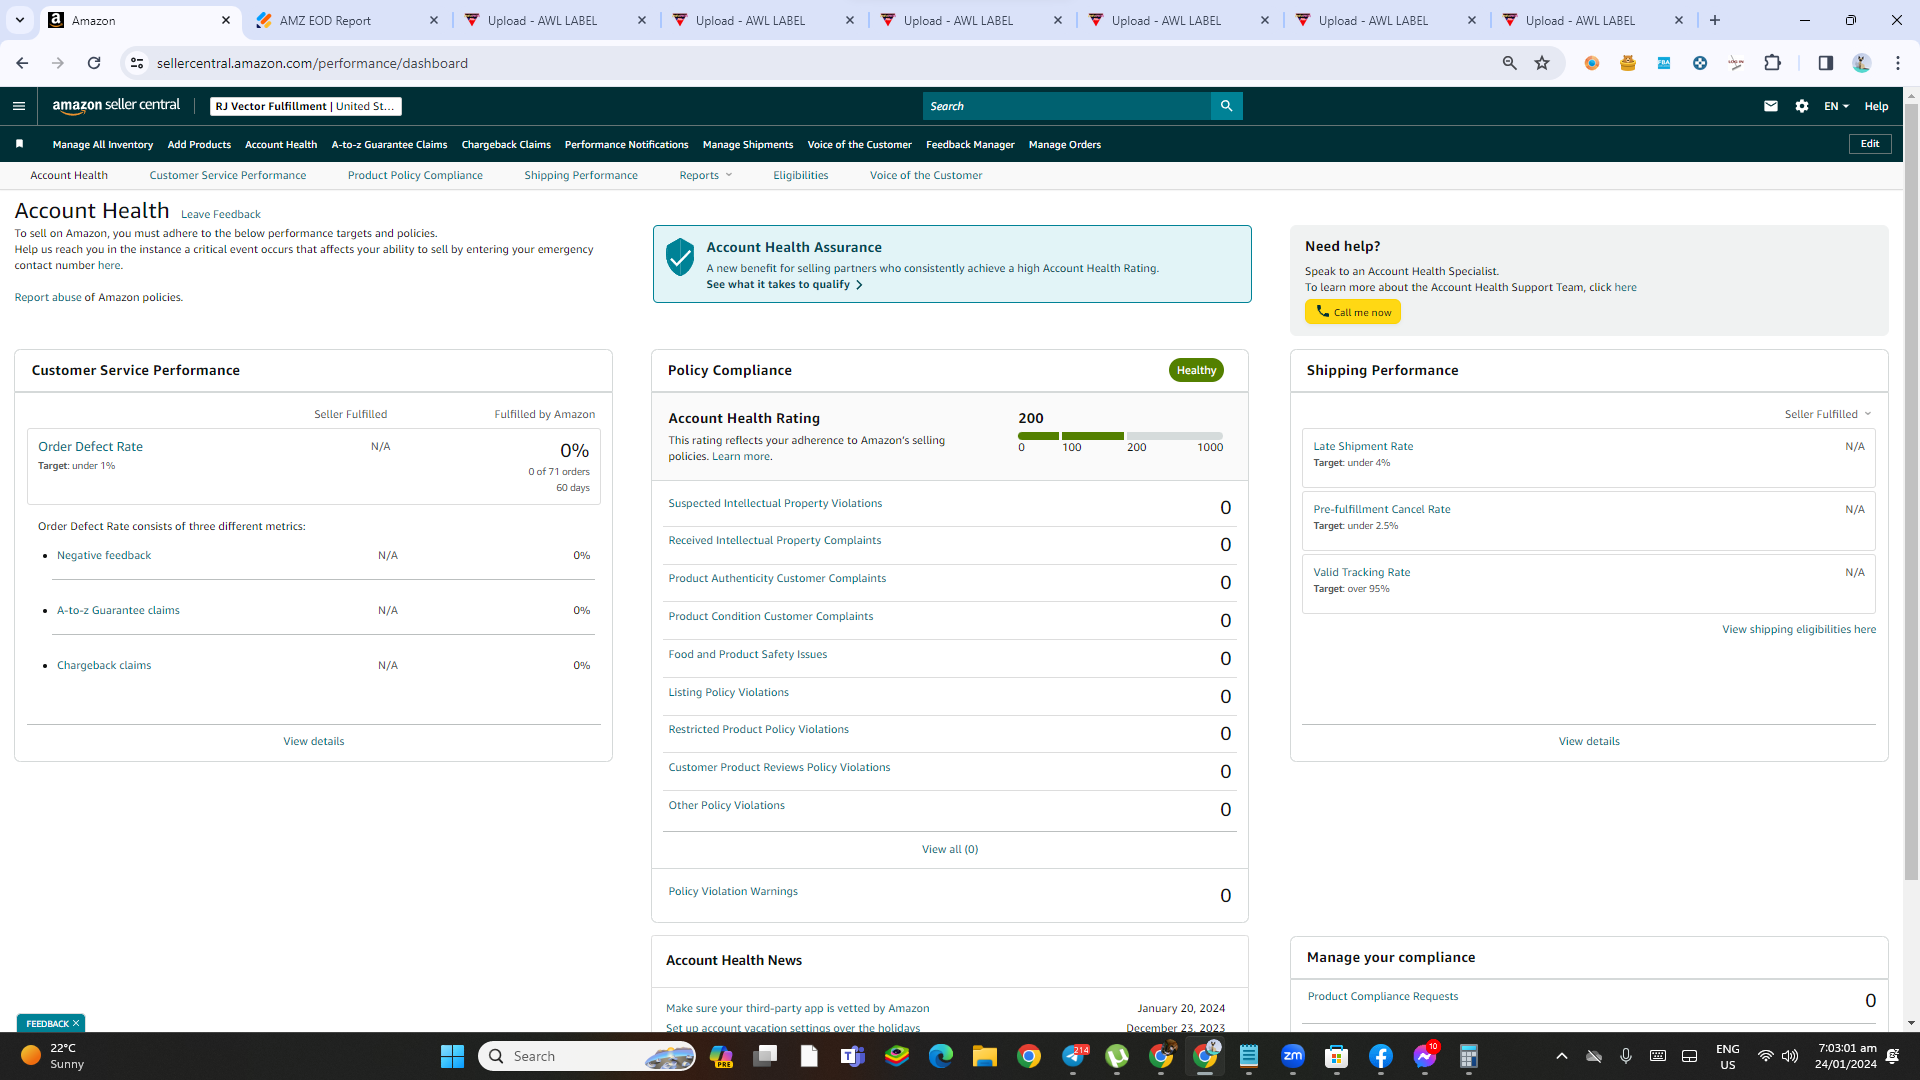This screenshot has width=1920, height=1080.
Task: Click the Help link in header
Action: (1876, 106)
